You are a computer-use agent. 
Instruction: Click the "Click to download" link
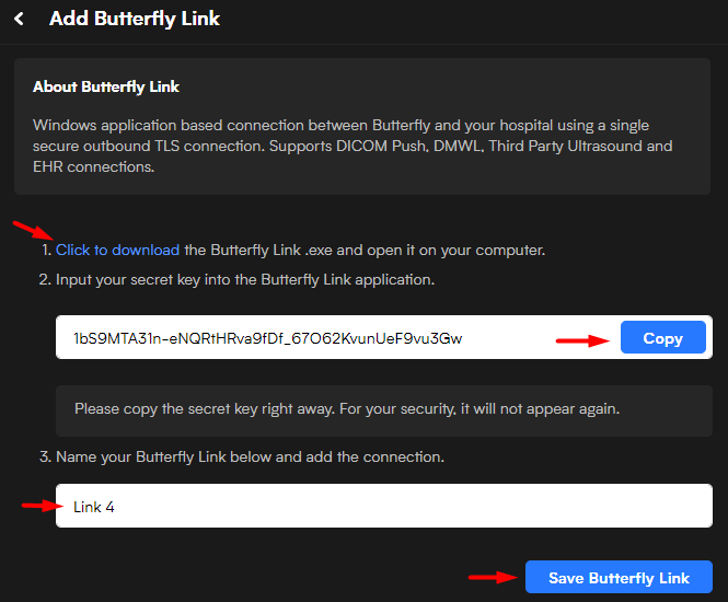tap(117, 250)
